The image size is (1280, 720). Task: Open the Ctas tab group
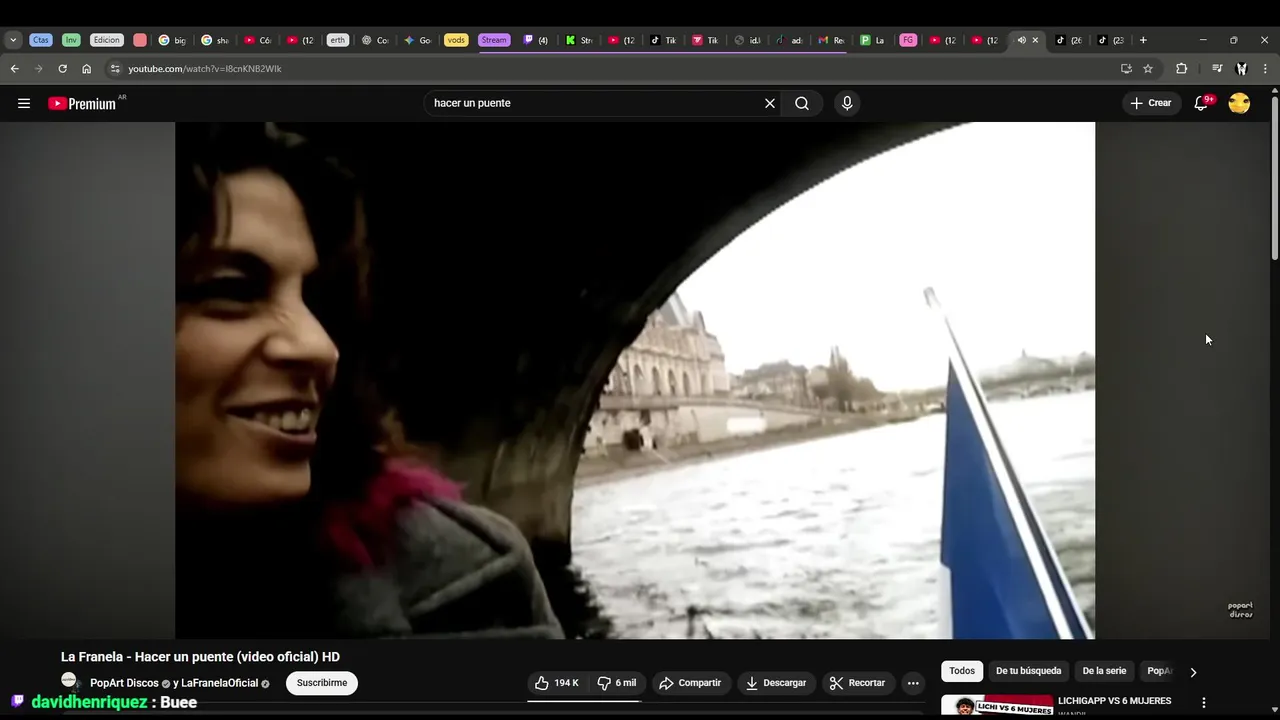coord(40,40)
